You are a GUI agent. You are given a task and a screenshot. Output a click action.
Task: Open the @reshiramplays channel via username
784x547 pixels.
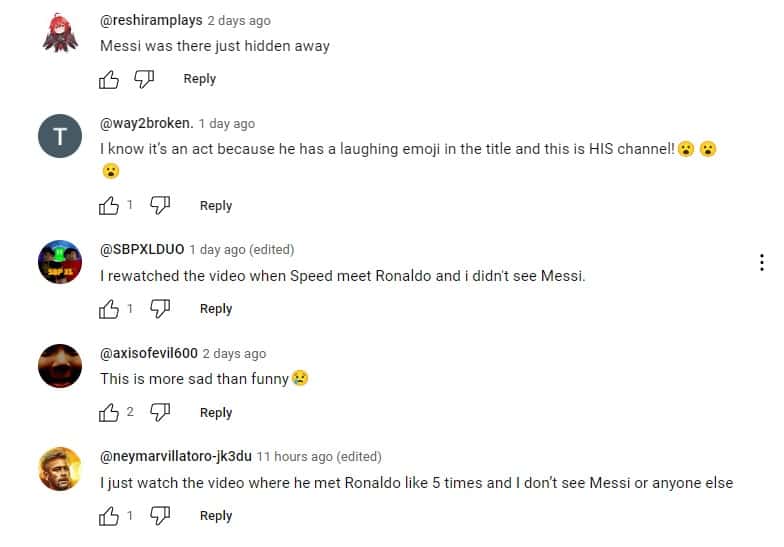(x=151, y=20)
